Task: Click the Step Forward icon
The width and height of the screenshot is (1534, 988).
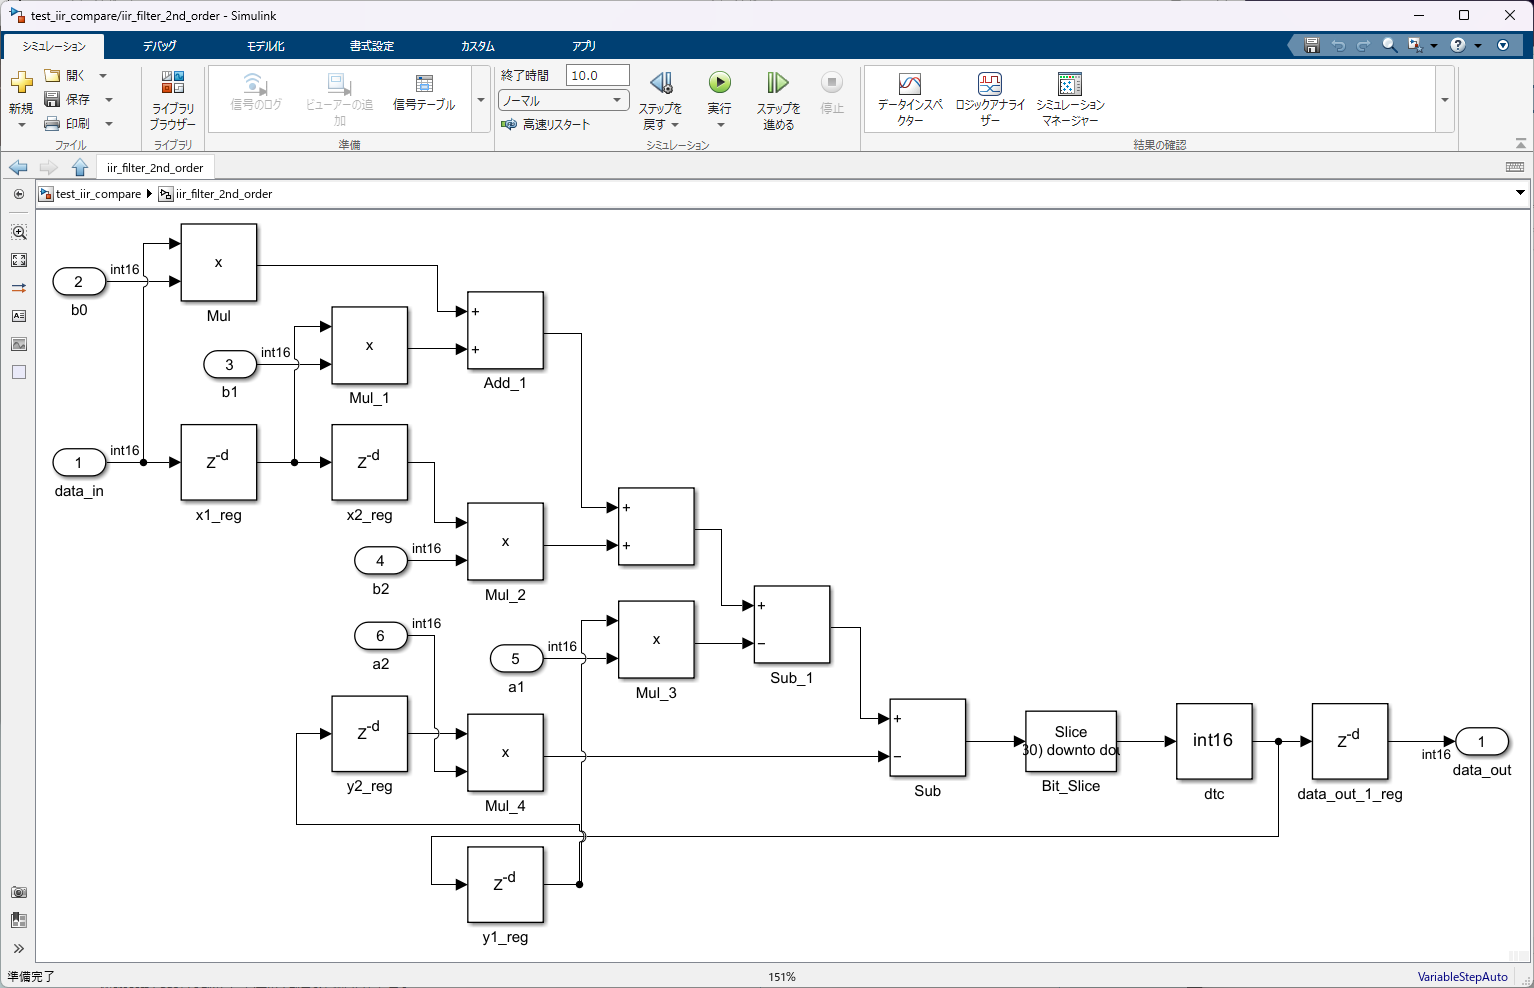Action: (x=778, y=83)
